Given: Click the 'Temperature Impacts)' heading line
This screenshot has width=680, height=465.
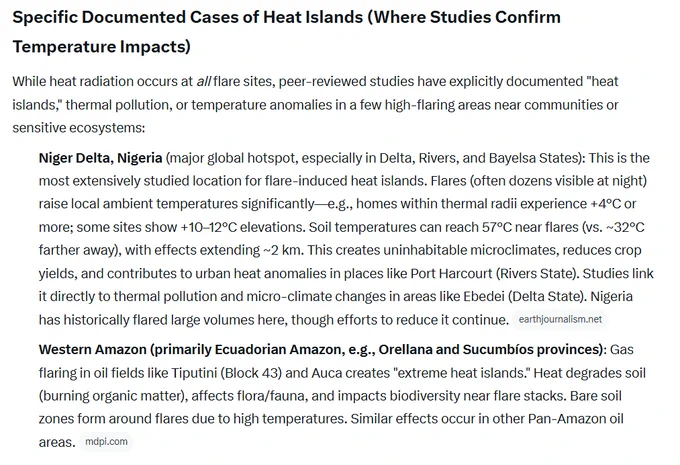Looking at the screenshot, I should click(x=101, y=47).
